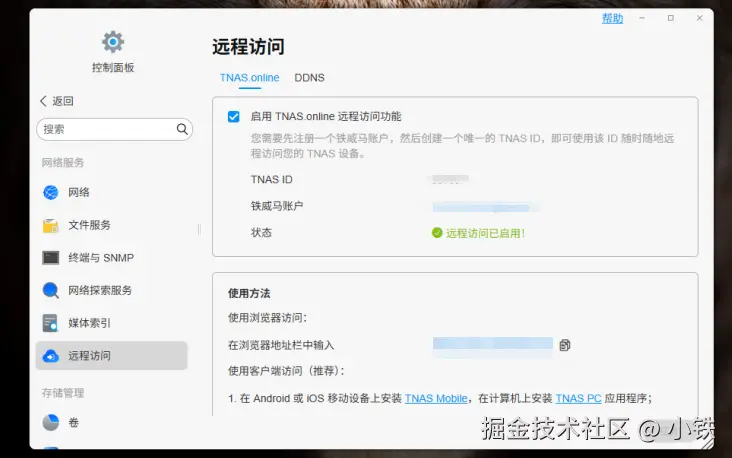Open the TNAS PC download link
The image size is (732, 458).
point(578,398)
